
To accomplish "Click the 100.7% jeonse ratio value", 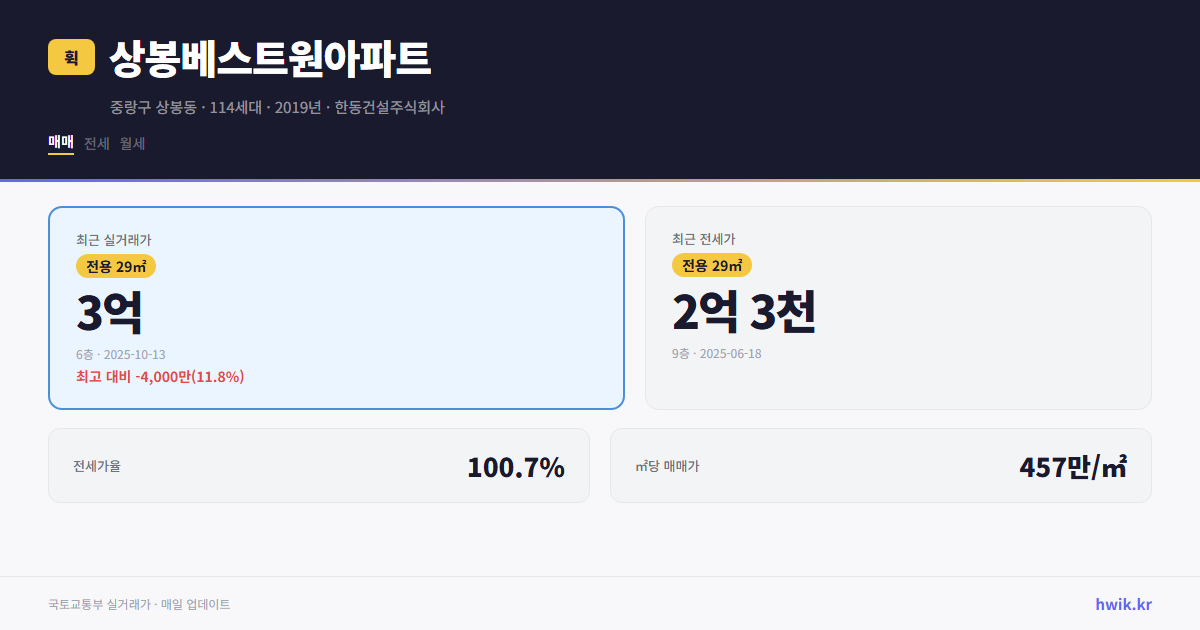I will coord(516,465).
